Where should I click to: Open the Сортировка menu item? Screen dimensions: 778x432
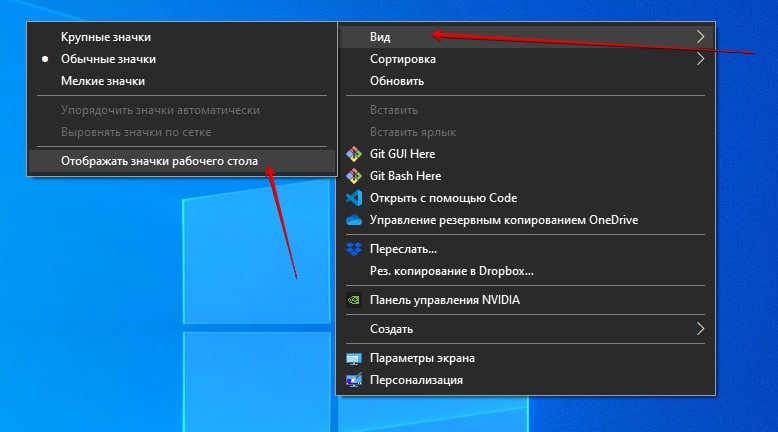pyautogui.click(x=525, y=59)
